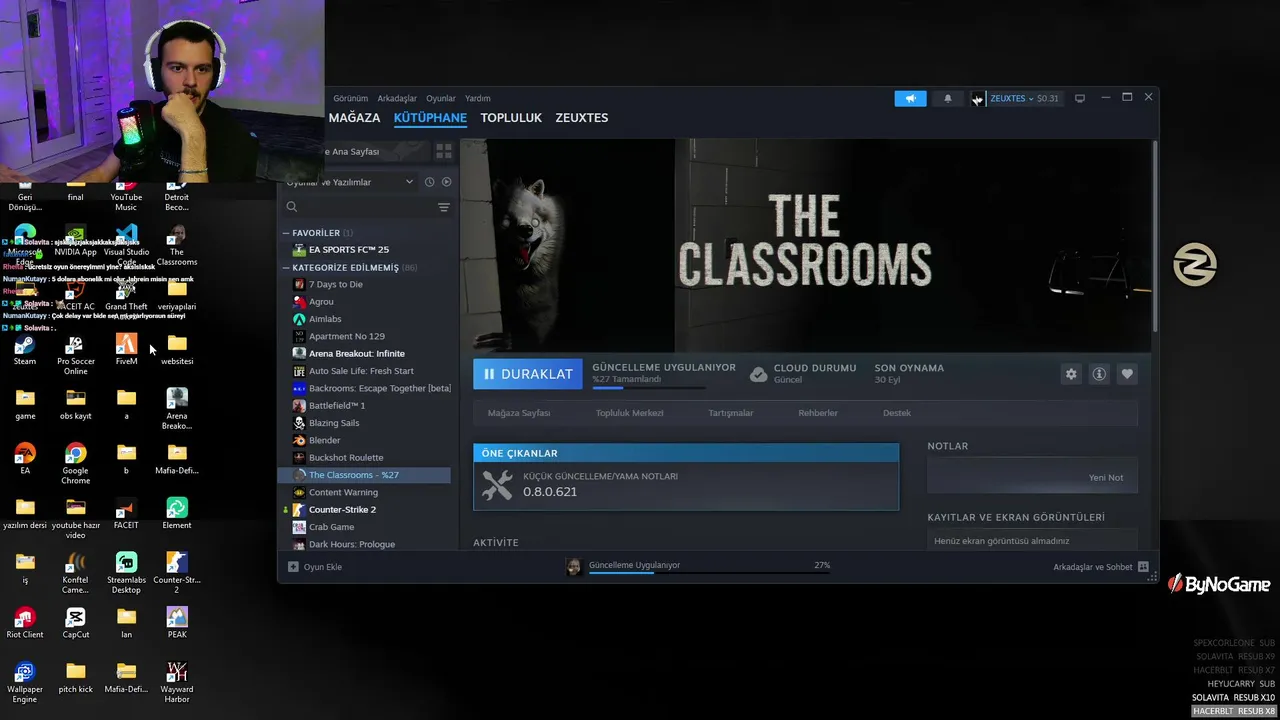Open Steam desktop shortcut
The image size is (1280, 720).
pos(25,351)
